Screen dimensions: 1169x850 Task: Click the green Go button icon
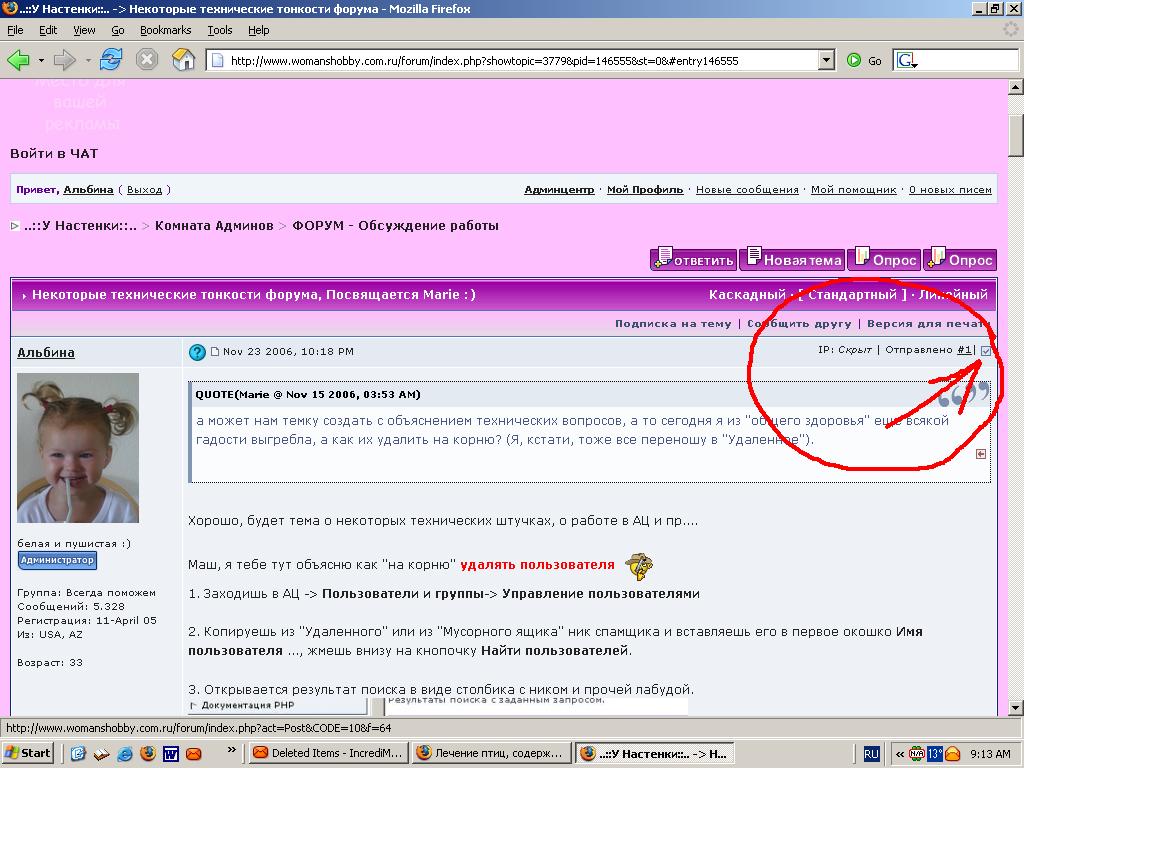854,60
